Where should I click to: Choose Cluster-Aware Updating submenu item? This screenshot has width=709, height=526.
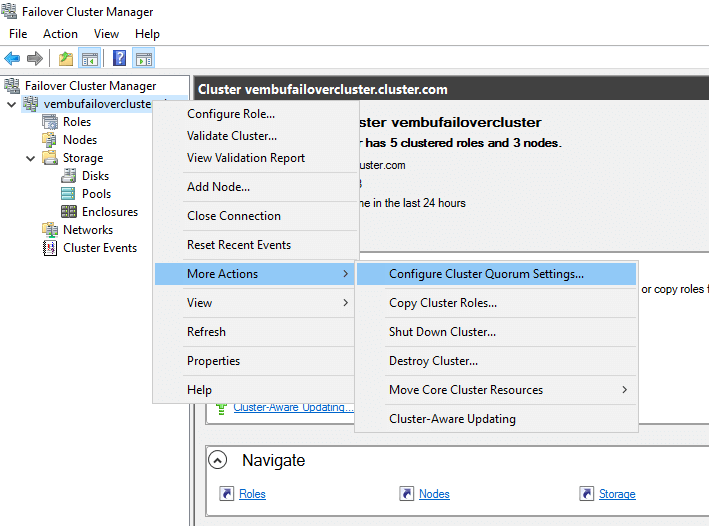[496, 418]
